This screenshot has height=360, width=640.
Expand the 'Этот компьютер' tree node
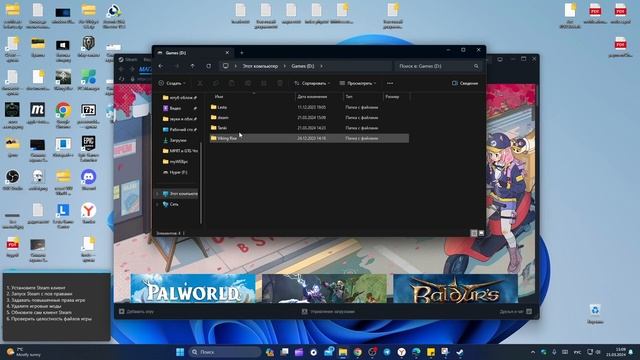coord(157,193)
